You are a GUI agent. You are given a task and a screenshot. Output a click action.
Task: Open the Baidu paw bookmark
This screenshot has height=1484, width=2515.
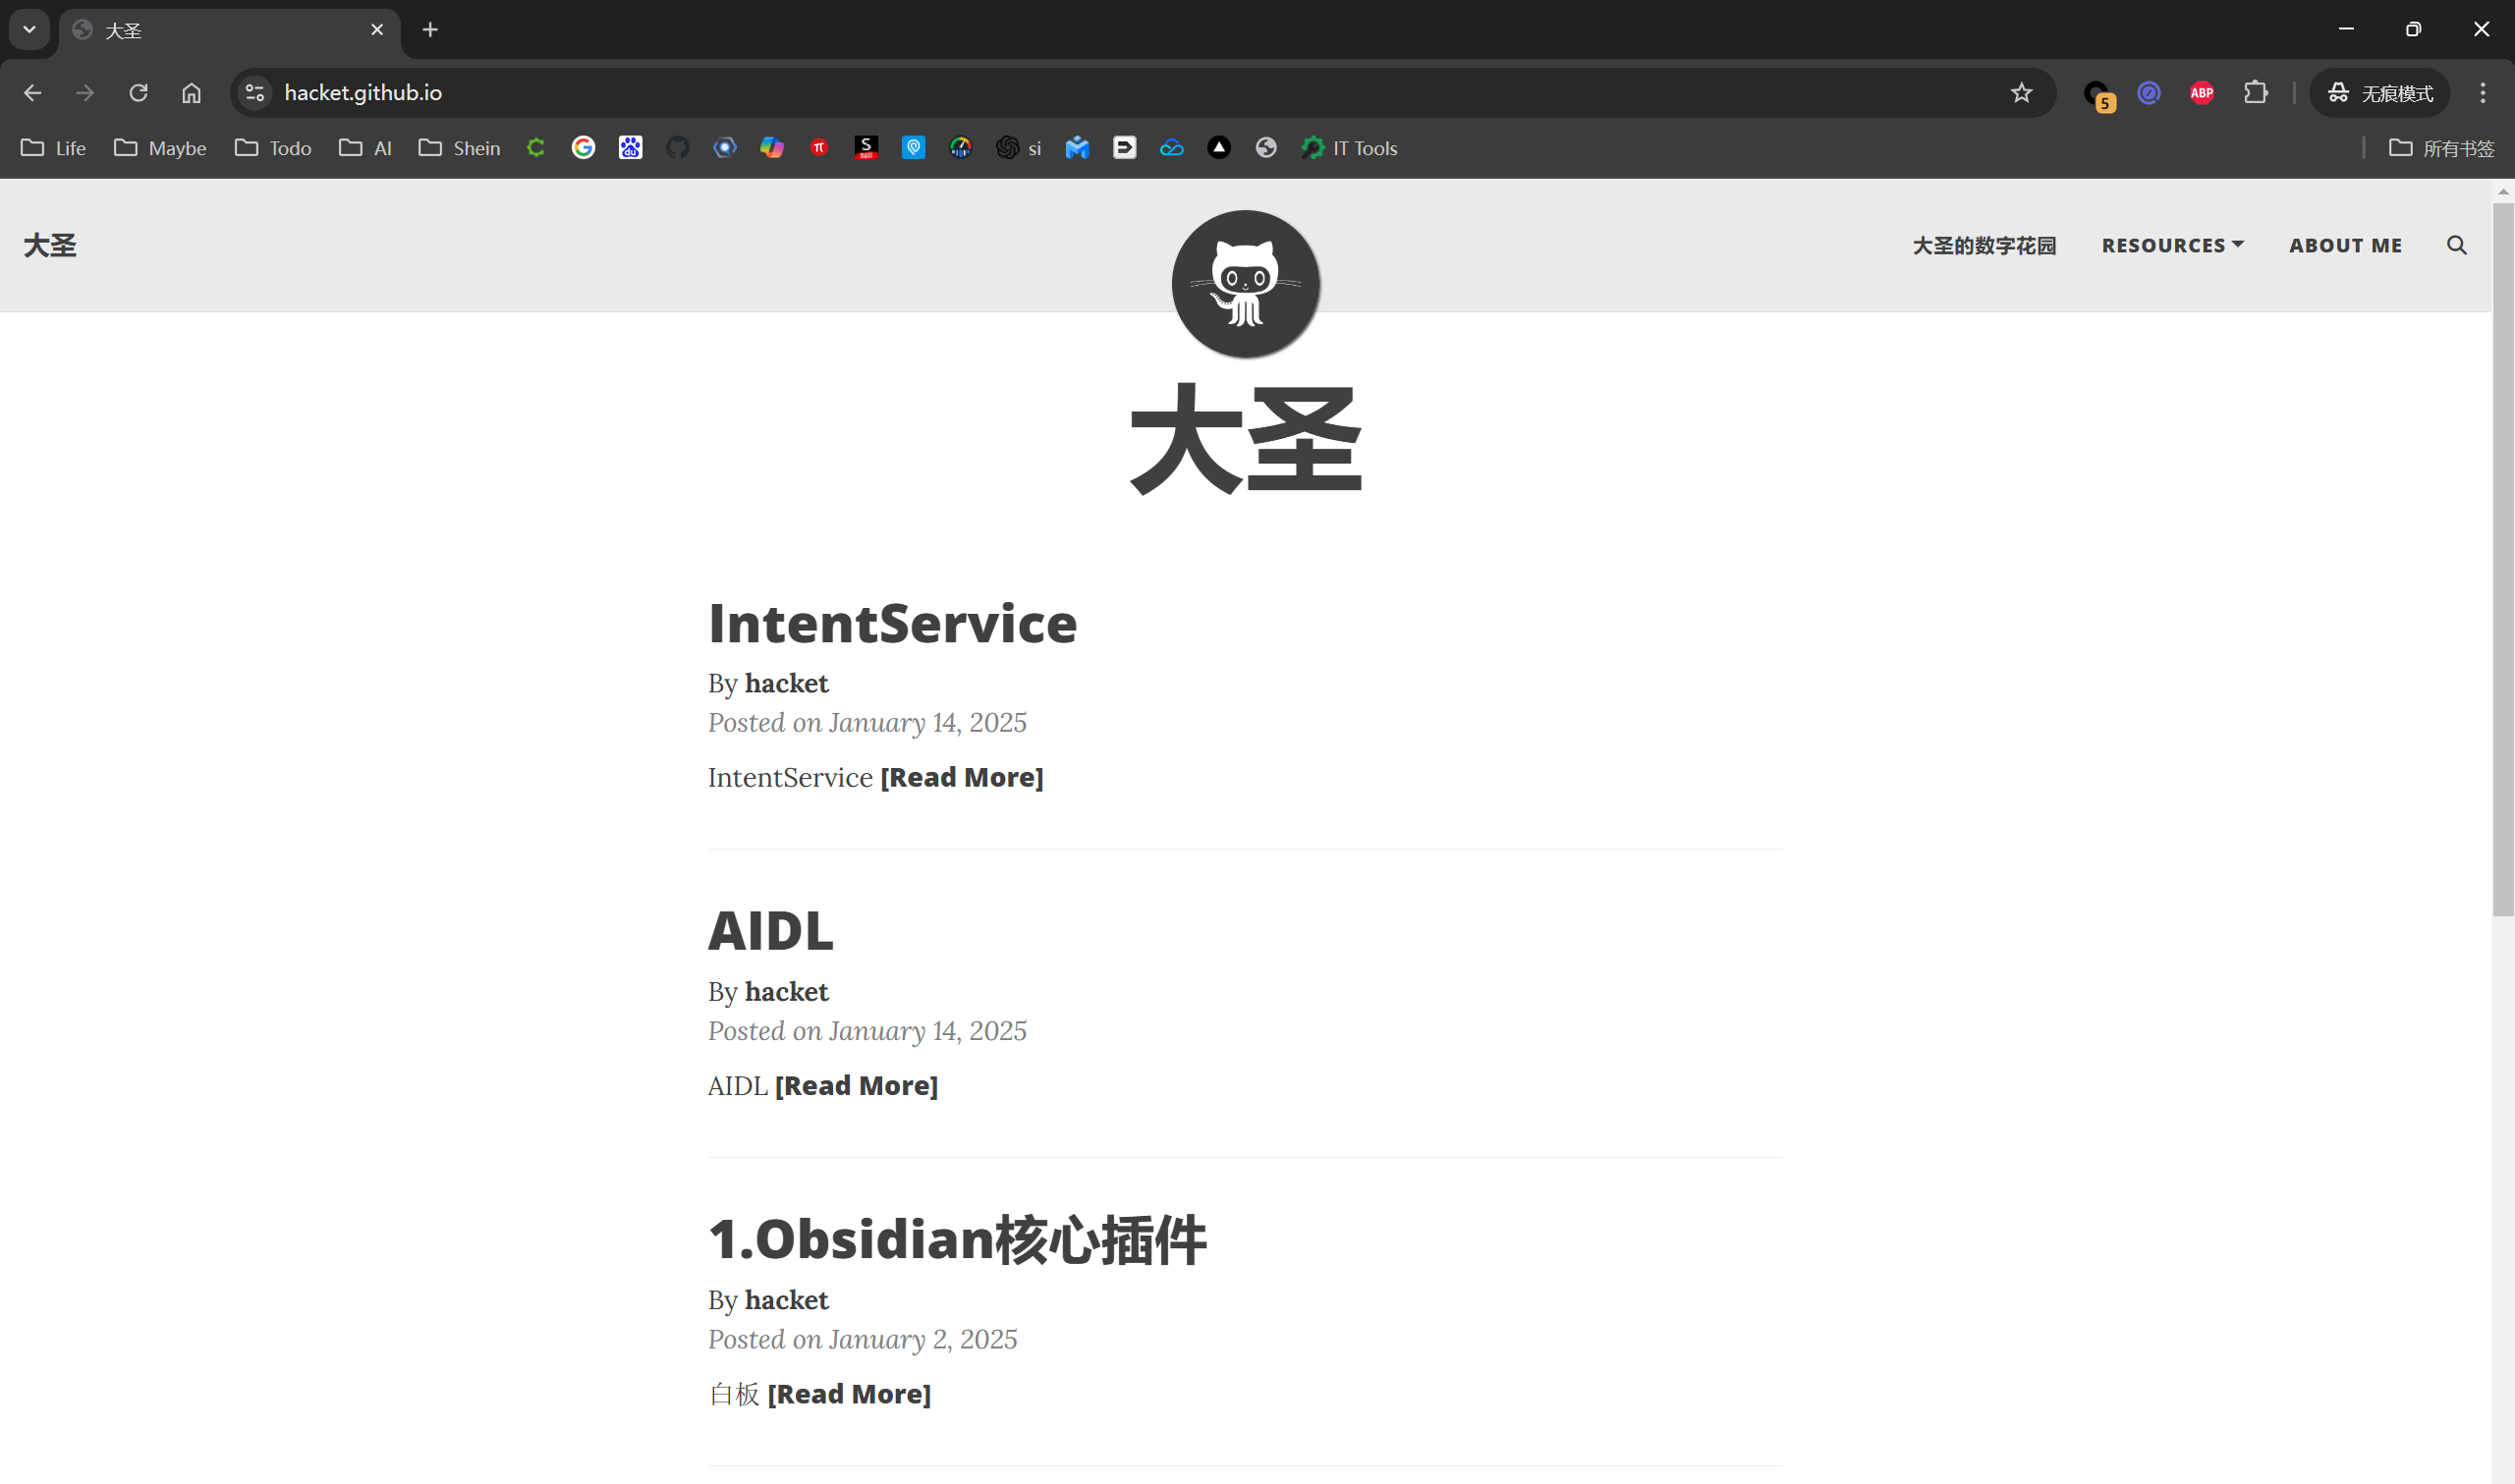tap(630, 148)
